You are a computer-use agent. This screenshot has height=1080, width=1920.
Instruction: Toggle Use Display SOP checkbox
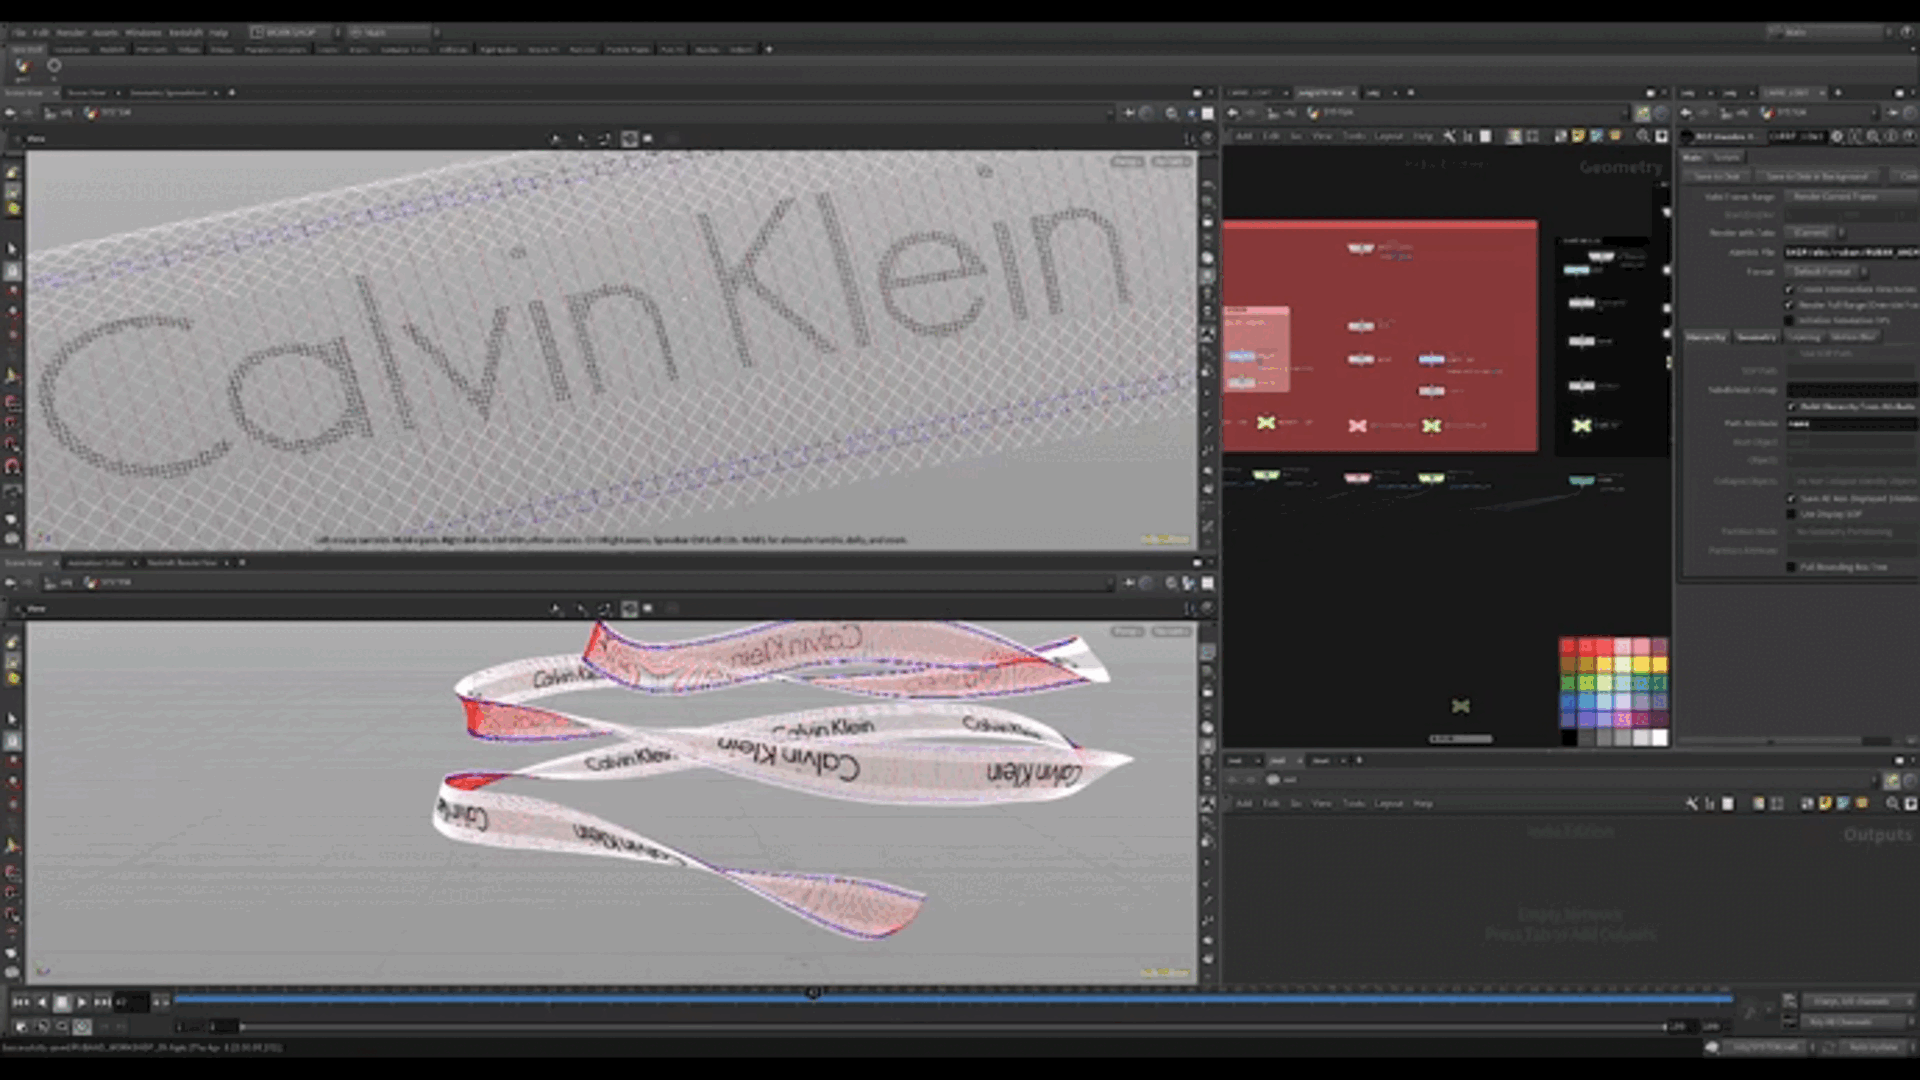(x=1792, y=514)
